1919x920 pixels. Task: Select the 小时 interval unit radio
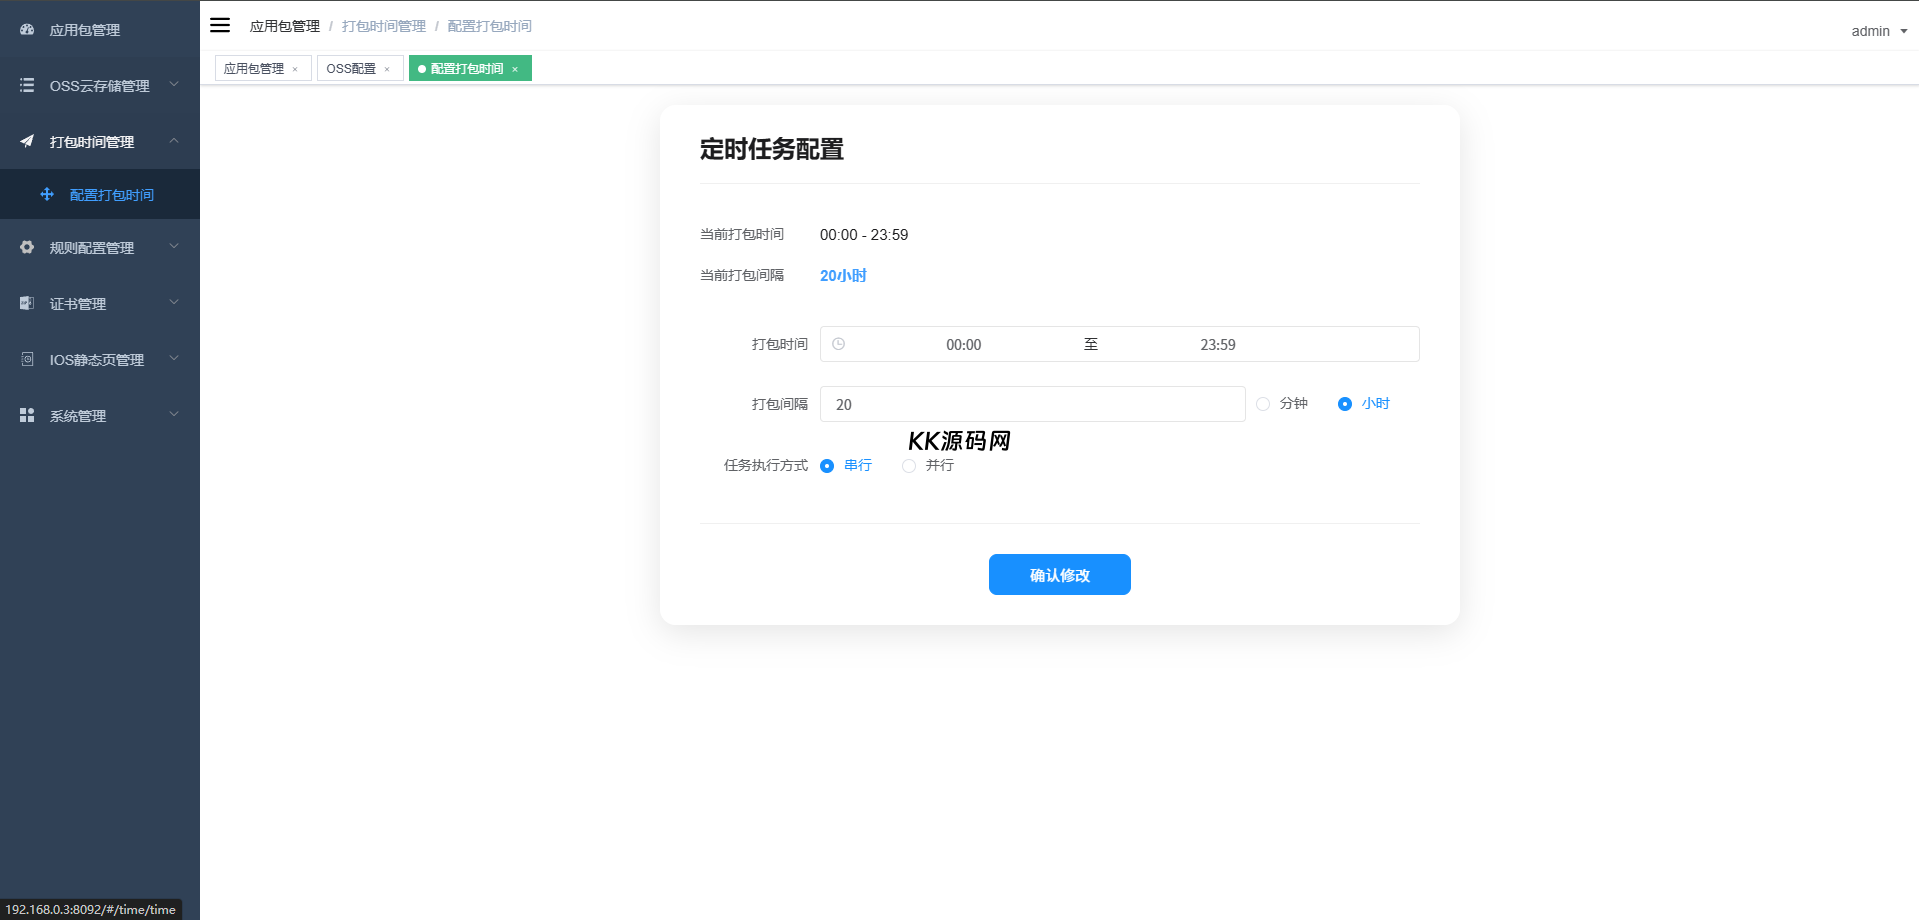click(1345, 404)
